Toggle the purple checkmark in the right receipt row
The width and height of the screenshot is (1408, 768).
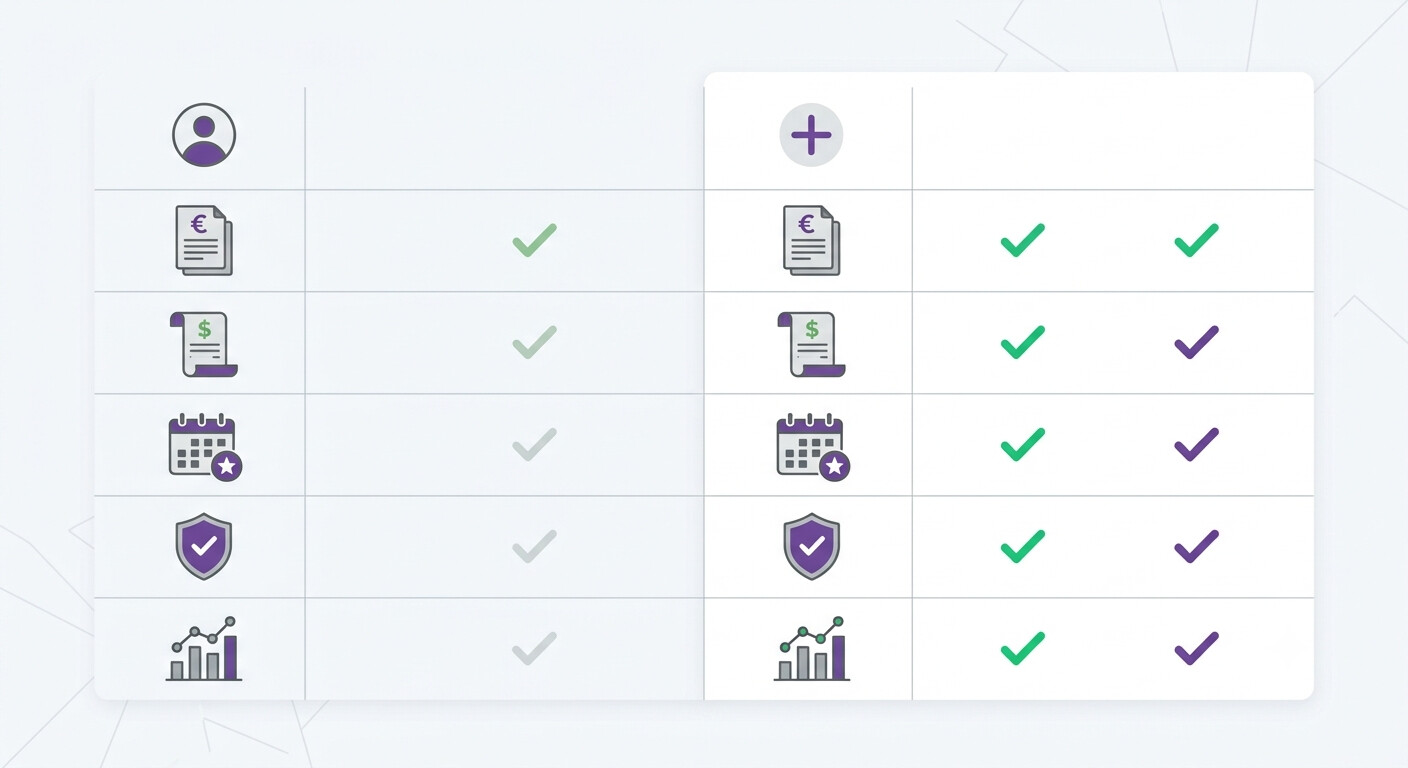[x=1196, y=342]
